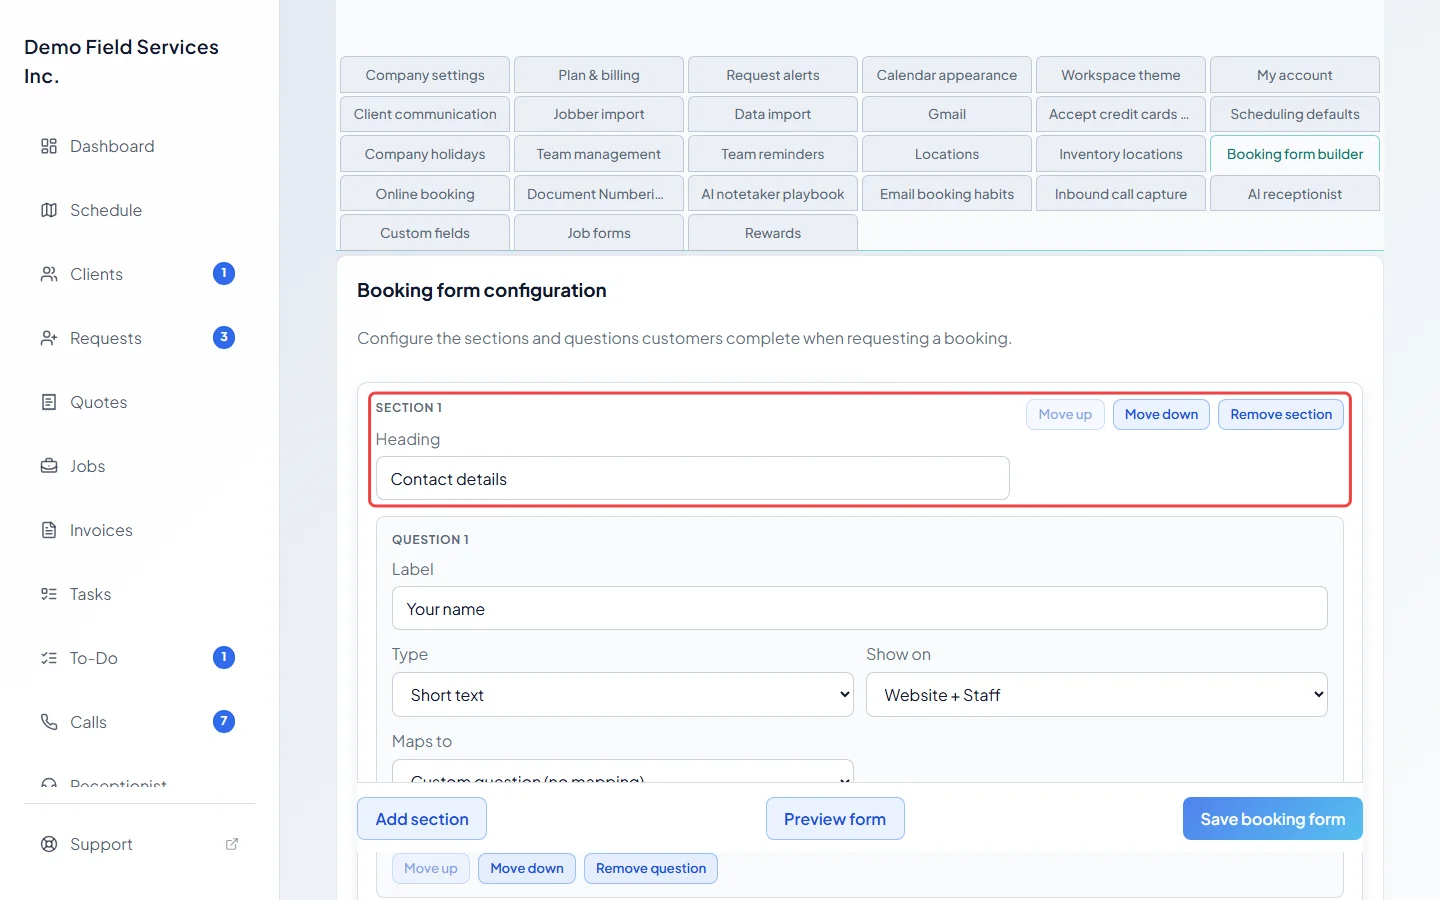Open Inbound call capture tab

pyautogui.click(x=1121, y=194)
